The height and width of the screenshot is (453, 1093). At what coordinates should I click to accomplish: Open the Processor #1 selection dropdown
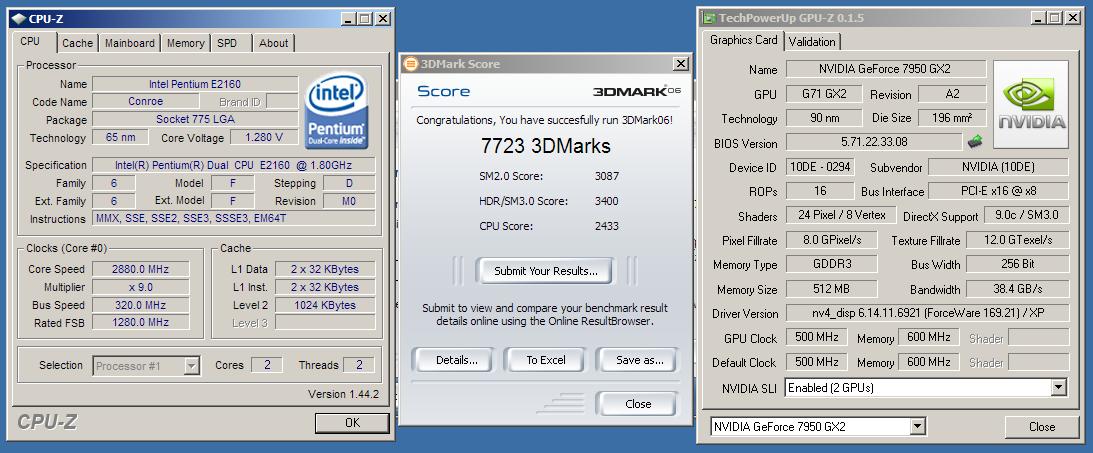coord(146,365)
